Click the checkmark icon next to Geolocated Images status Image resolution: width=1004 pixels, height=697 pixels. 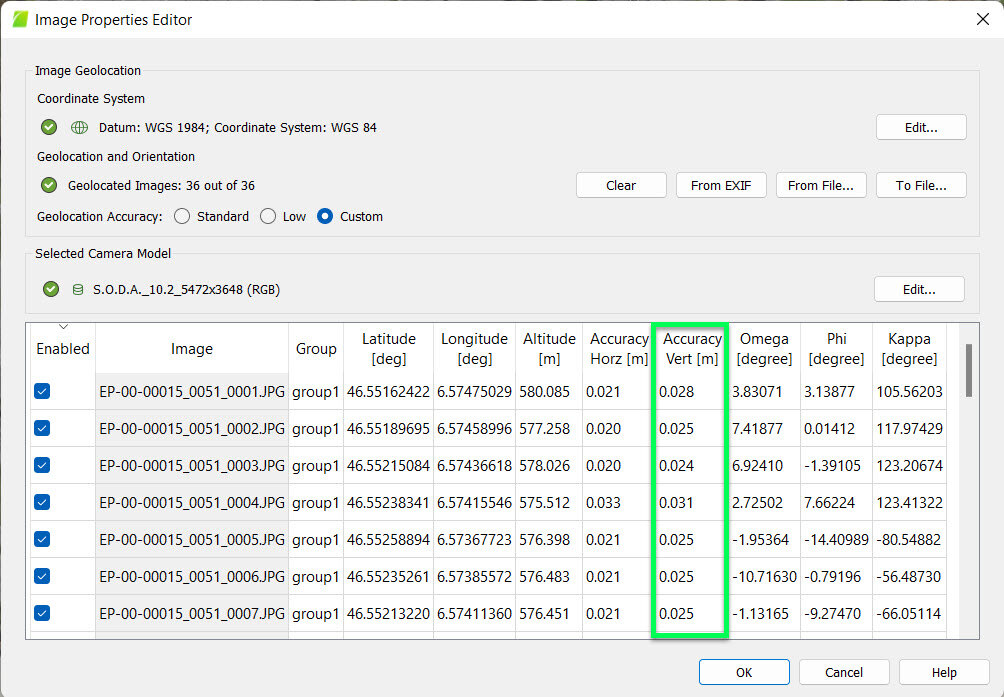48,184
